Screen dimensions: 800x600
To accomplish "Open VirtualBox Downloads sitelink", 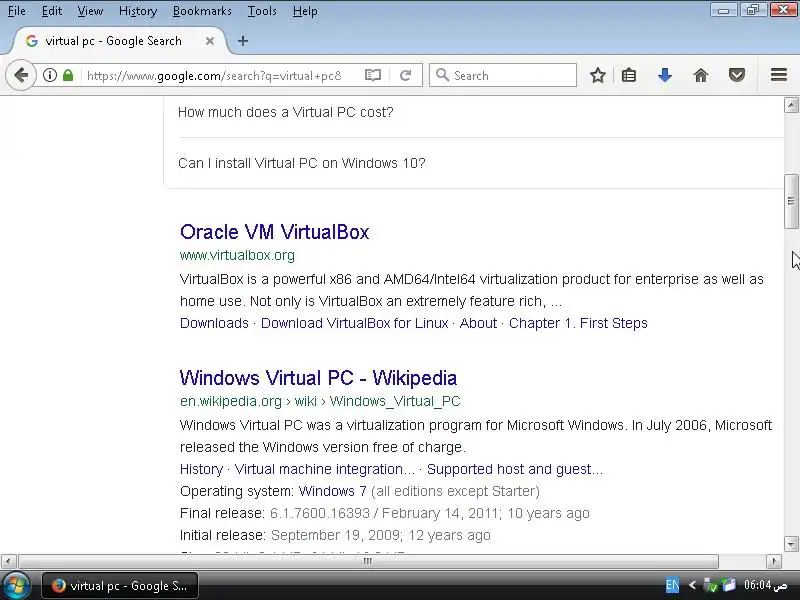I will [214, 323].
